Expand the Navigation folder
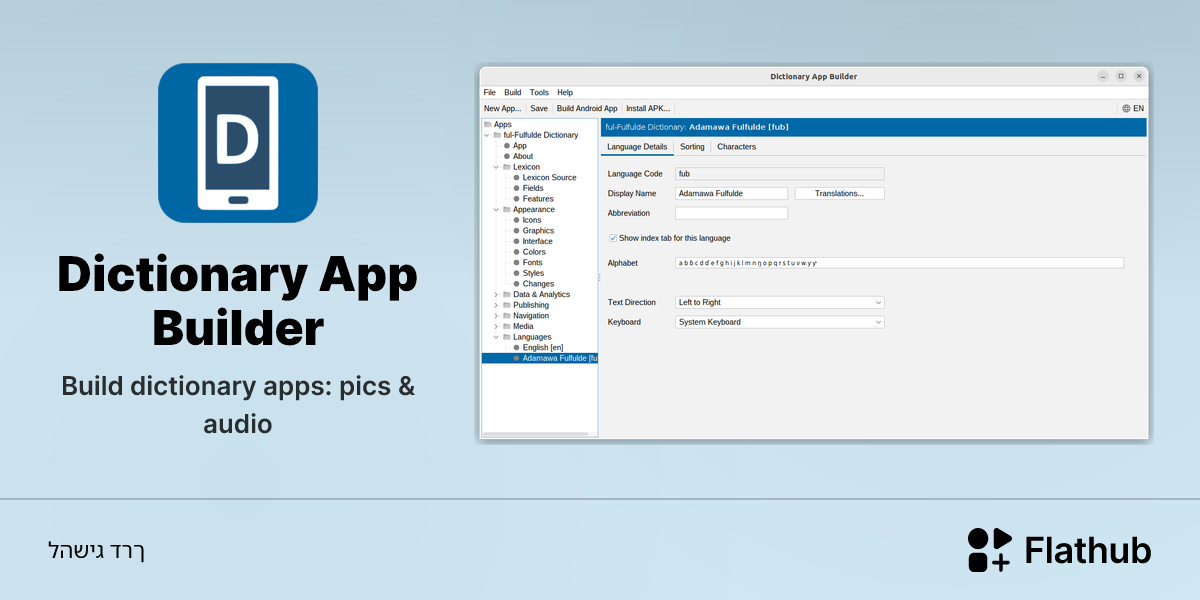Viewport: 1200px width, 600px height. (496, 315)
